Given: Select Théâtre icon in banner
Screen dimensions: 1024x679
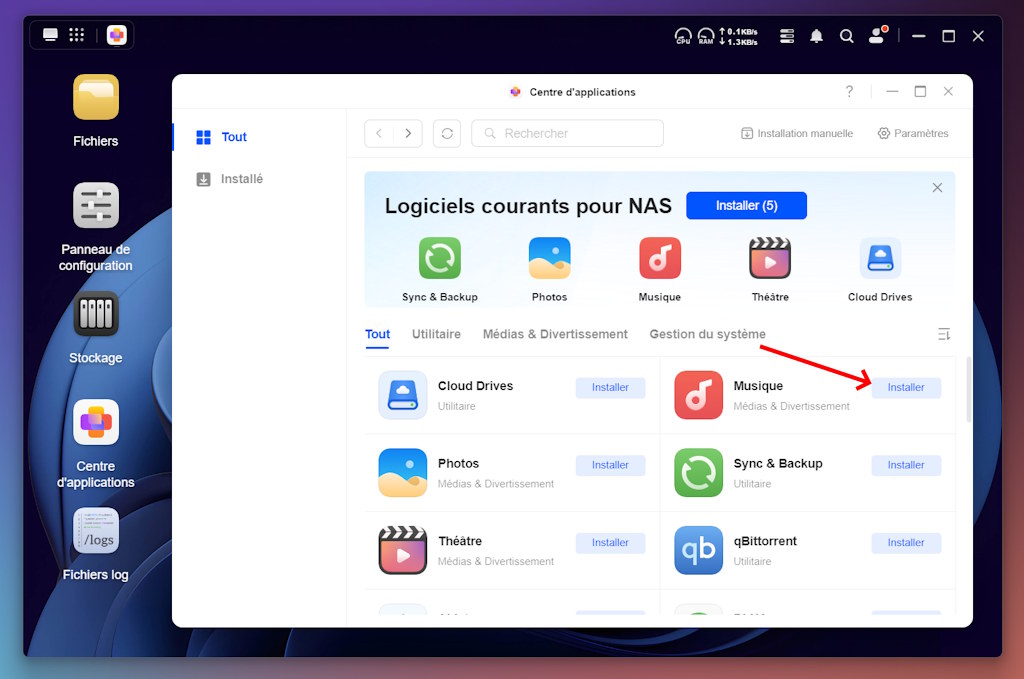Looking at the screenshot, I should point(770,258).
